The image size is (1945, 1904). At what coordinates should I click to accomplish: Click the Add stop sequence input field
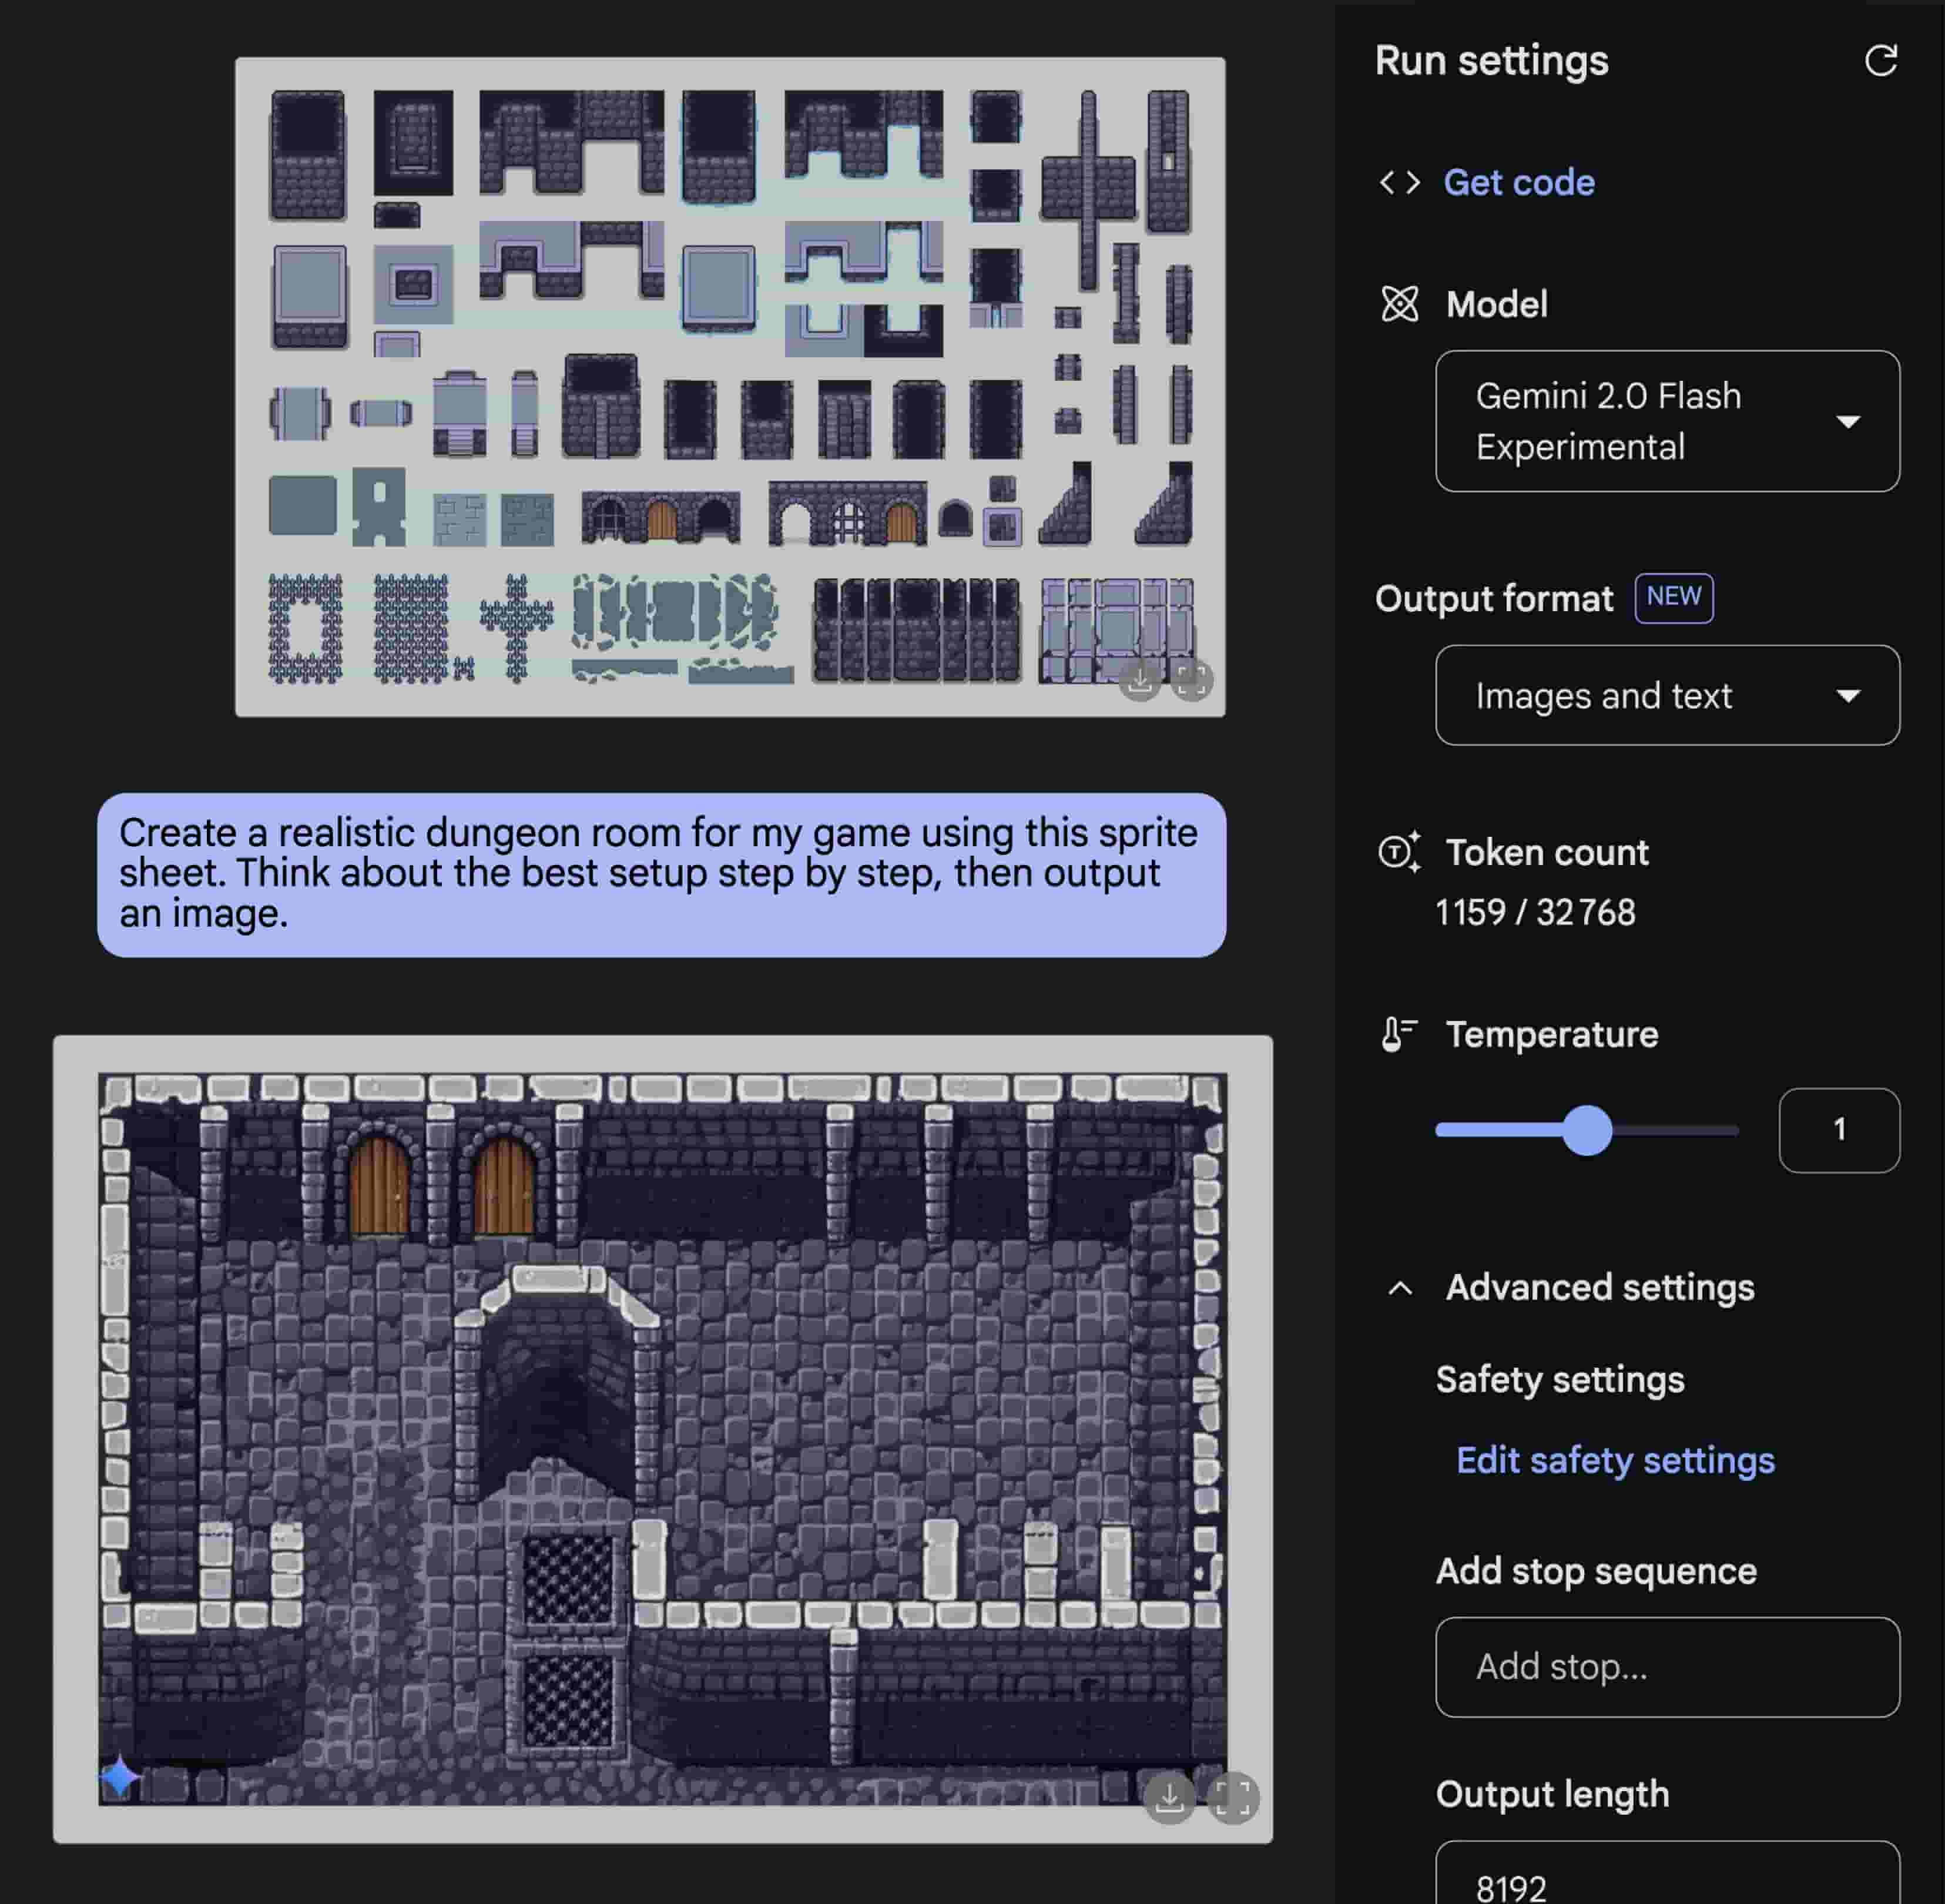(1667, 1667)
